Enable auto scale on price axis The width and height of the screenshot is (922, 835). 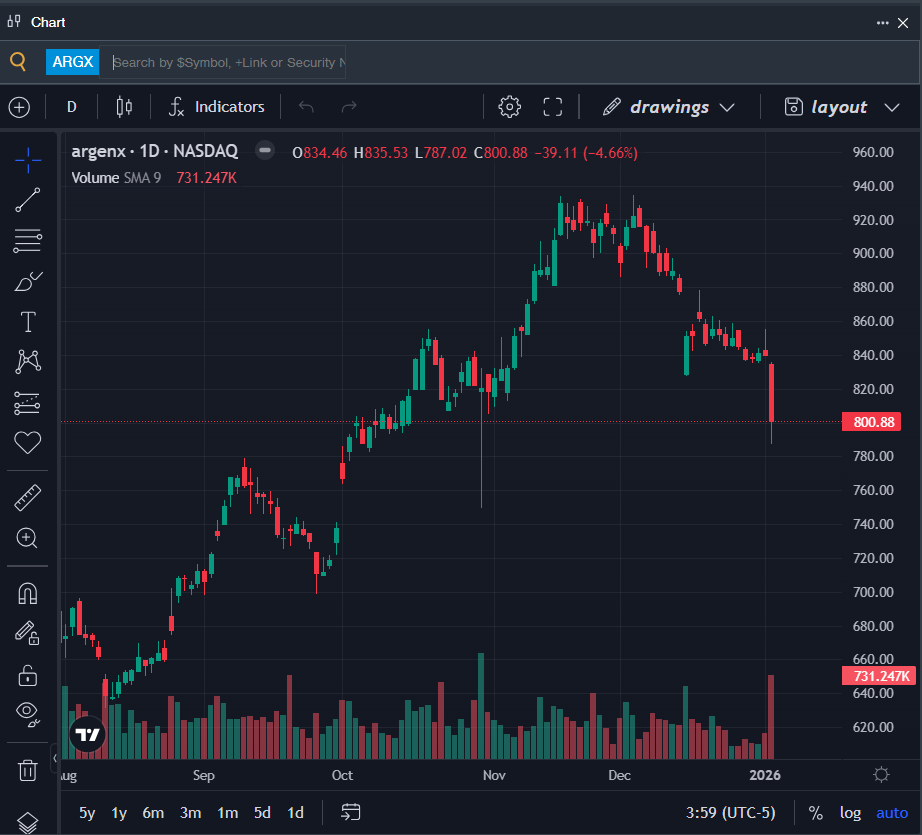tap(892, 813)
